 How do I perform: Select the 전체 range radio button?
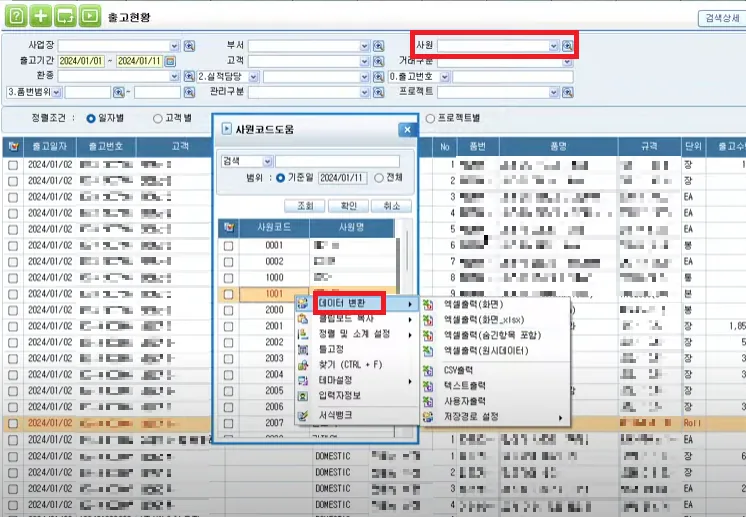click(379, 178)
